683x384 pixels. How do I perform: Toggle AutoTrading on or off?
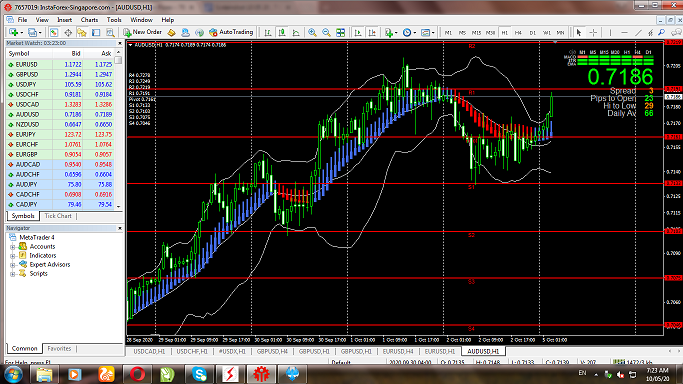coord(231,32)
